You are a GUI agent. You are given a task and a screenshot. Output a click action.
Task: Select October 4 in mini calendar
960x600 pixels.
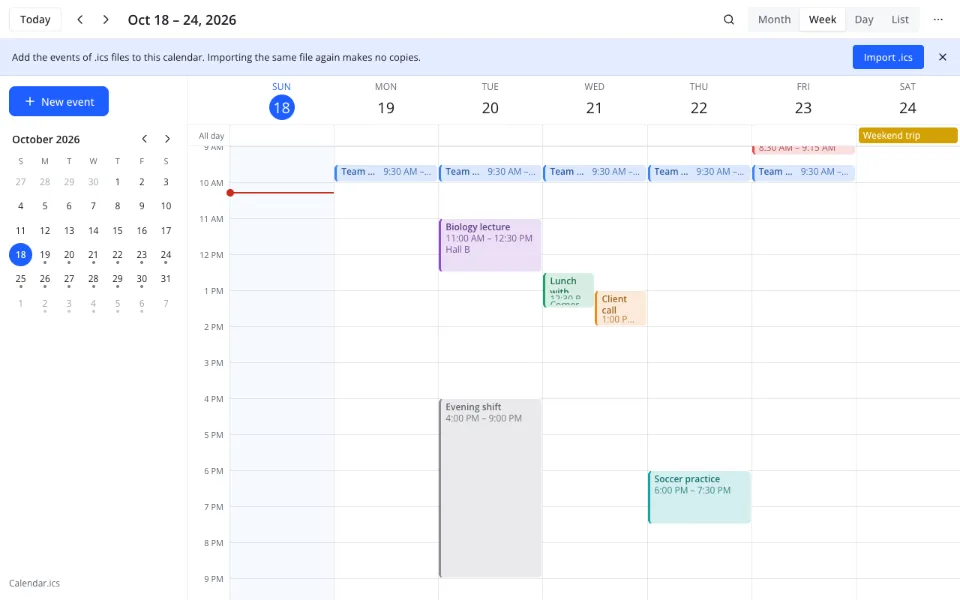point(21,206)
